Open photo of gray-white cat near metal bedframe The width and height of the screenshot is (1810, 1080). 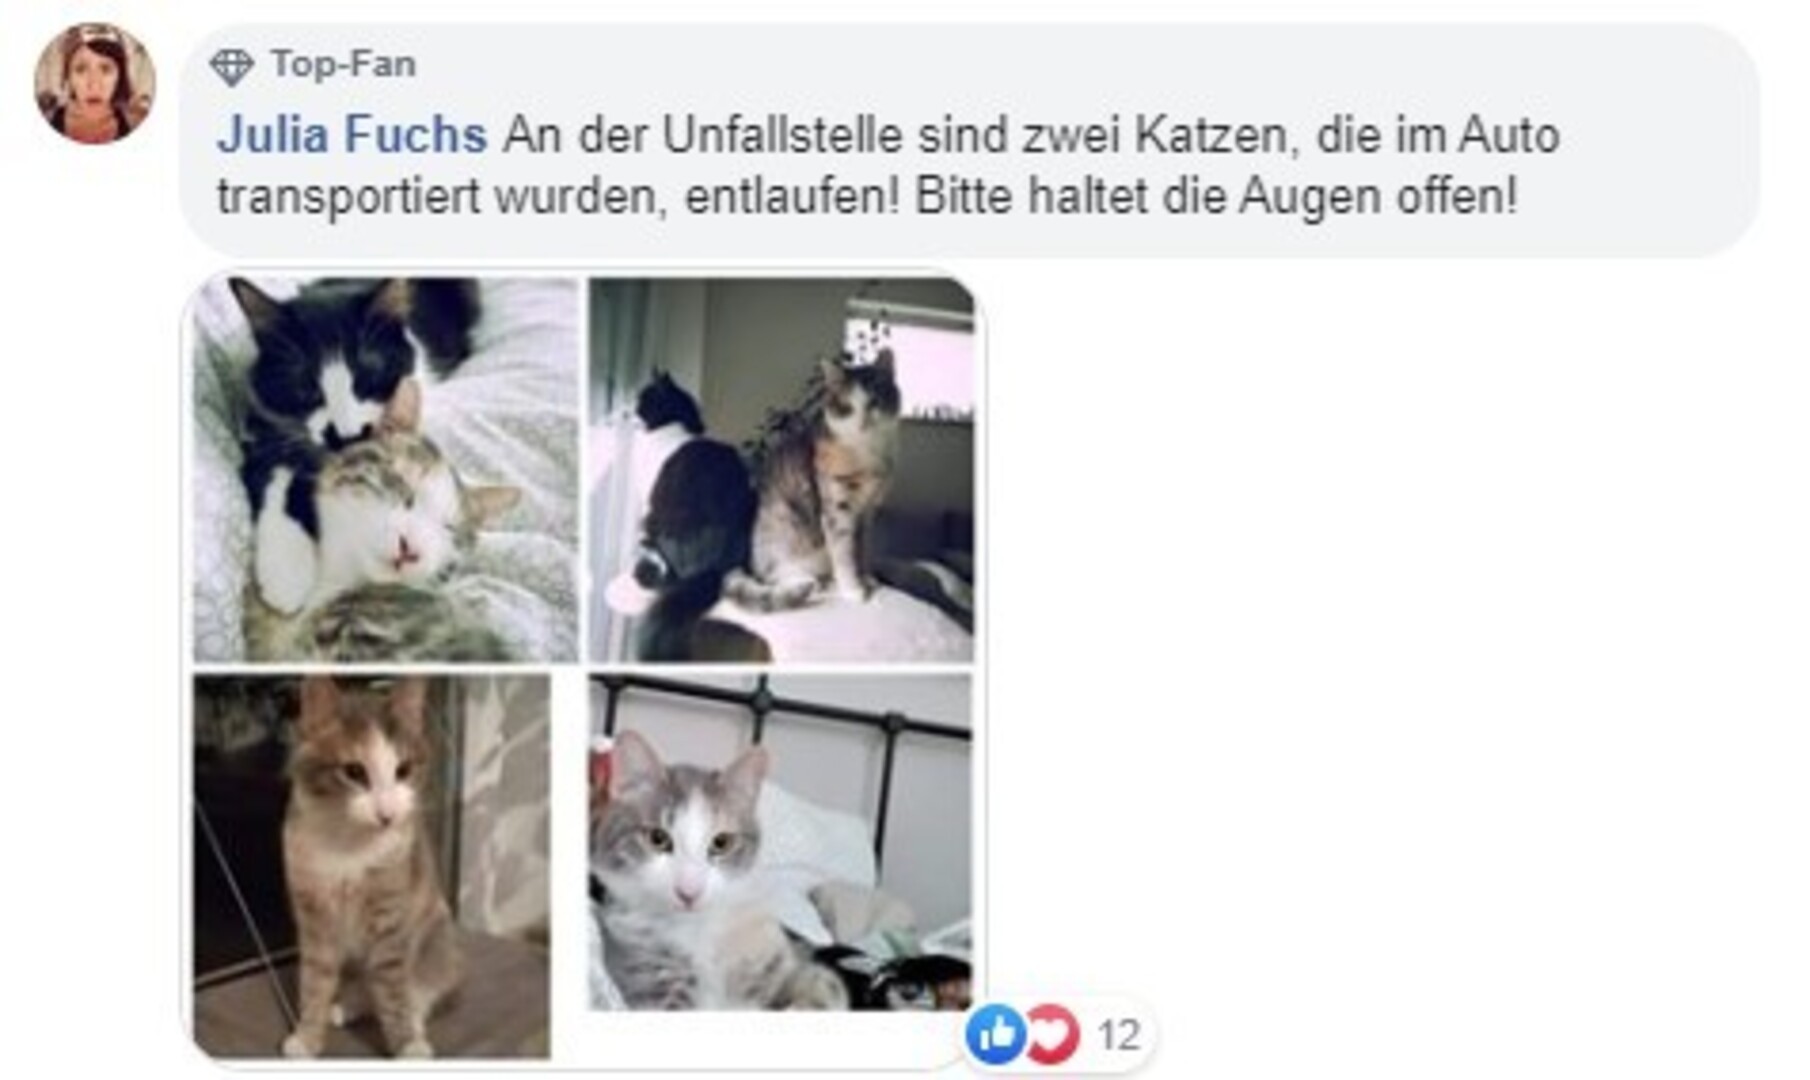tap(780, 842)
